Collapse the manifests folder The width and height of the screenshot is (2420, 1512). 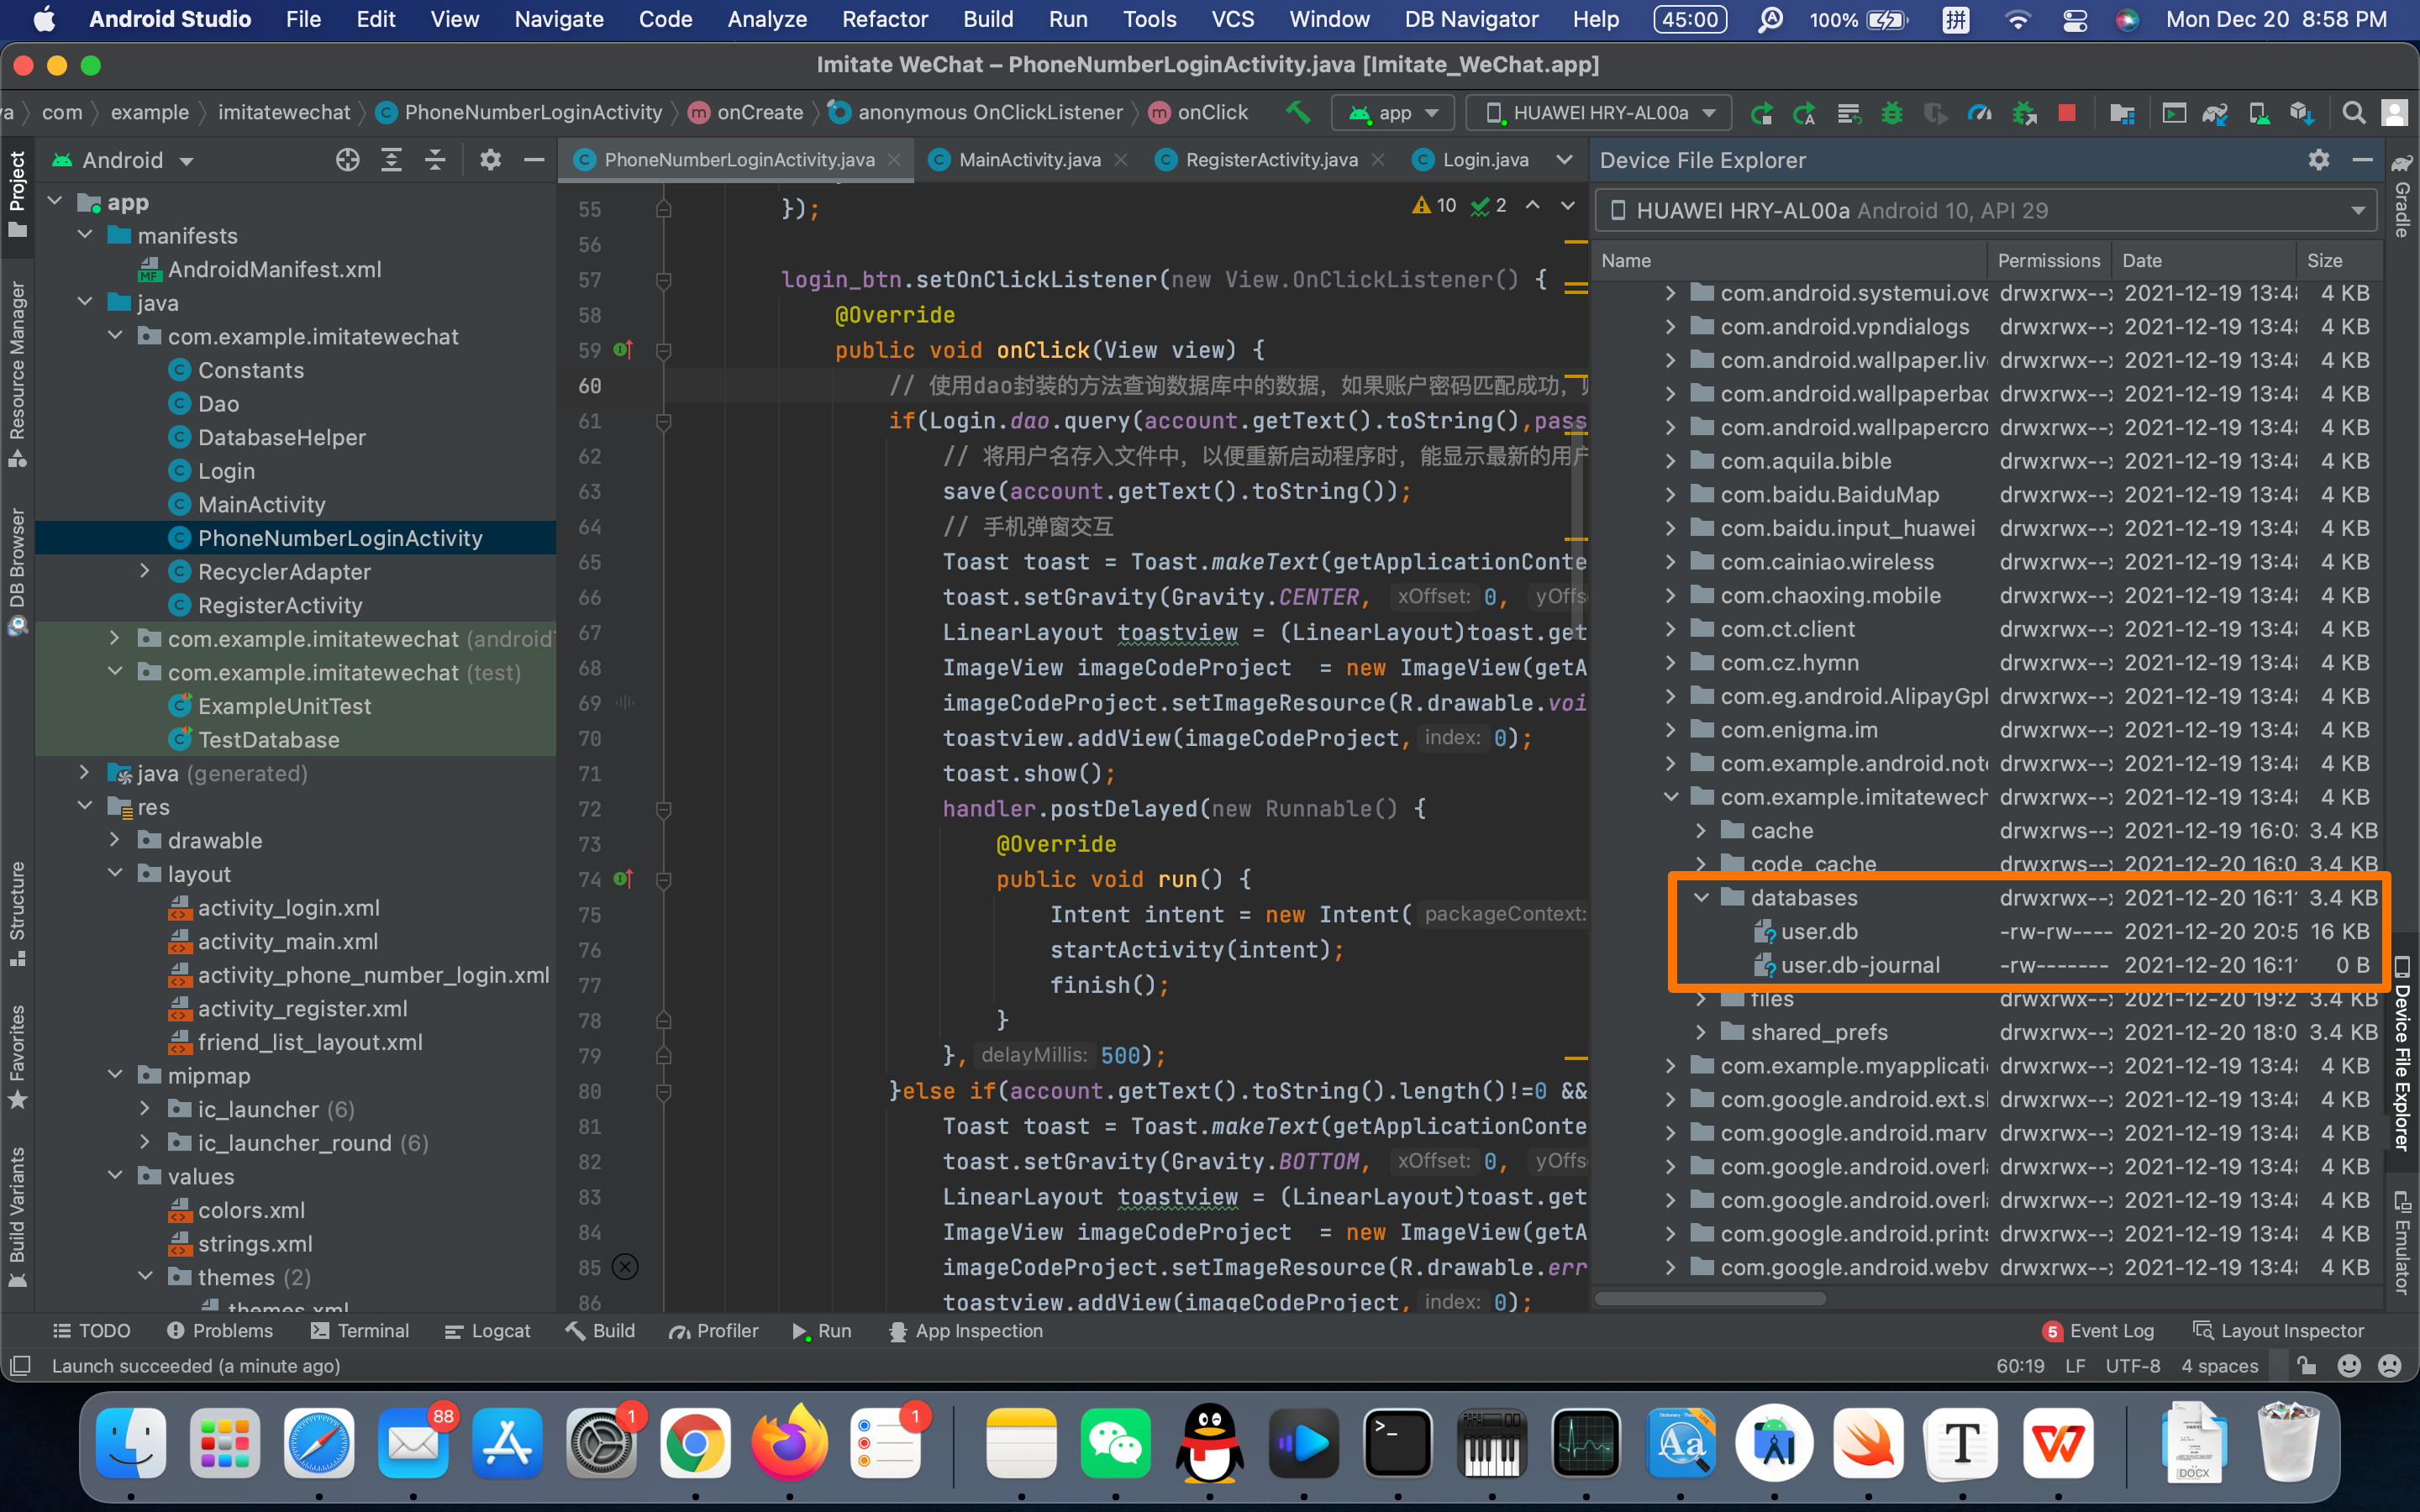(x=85, y=235)
